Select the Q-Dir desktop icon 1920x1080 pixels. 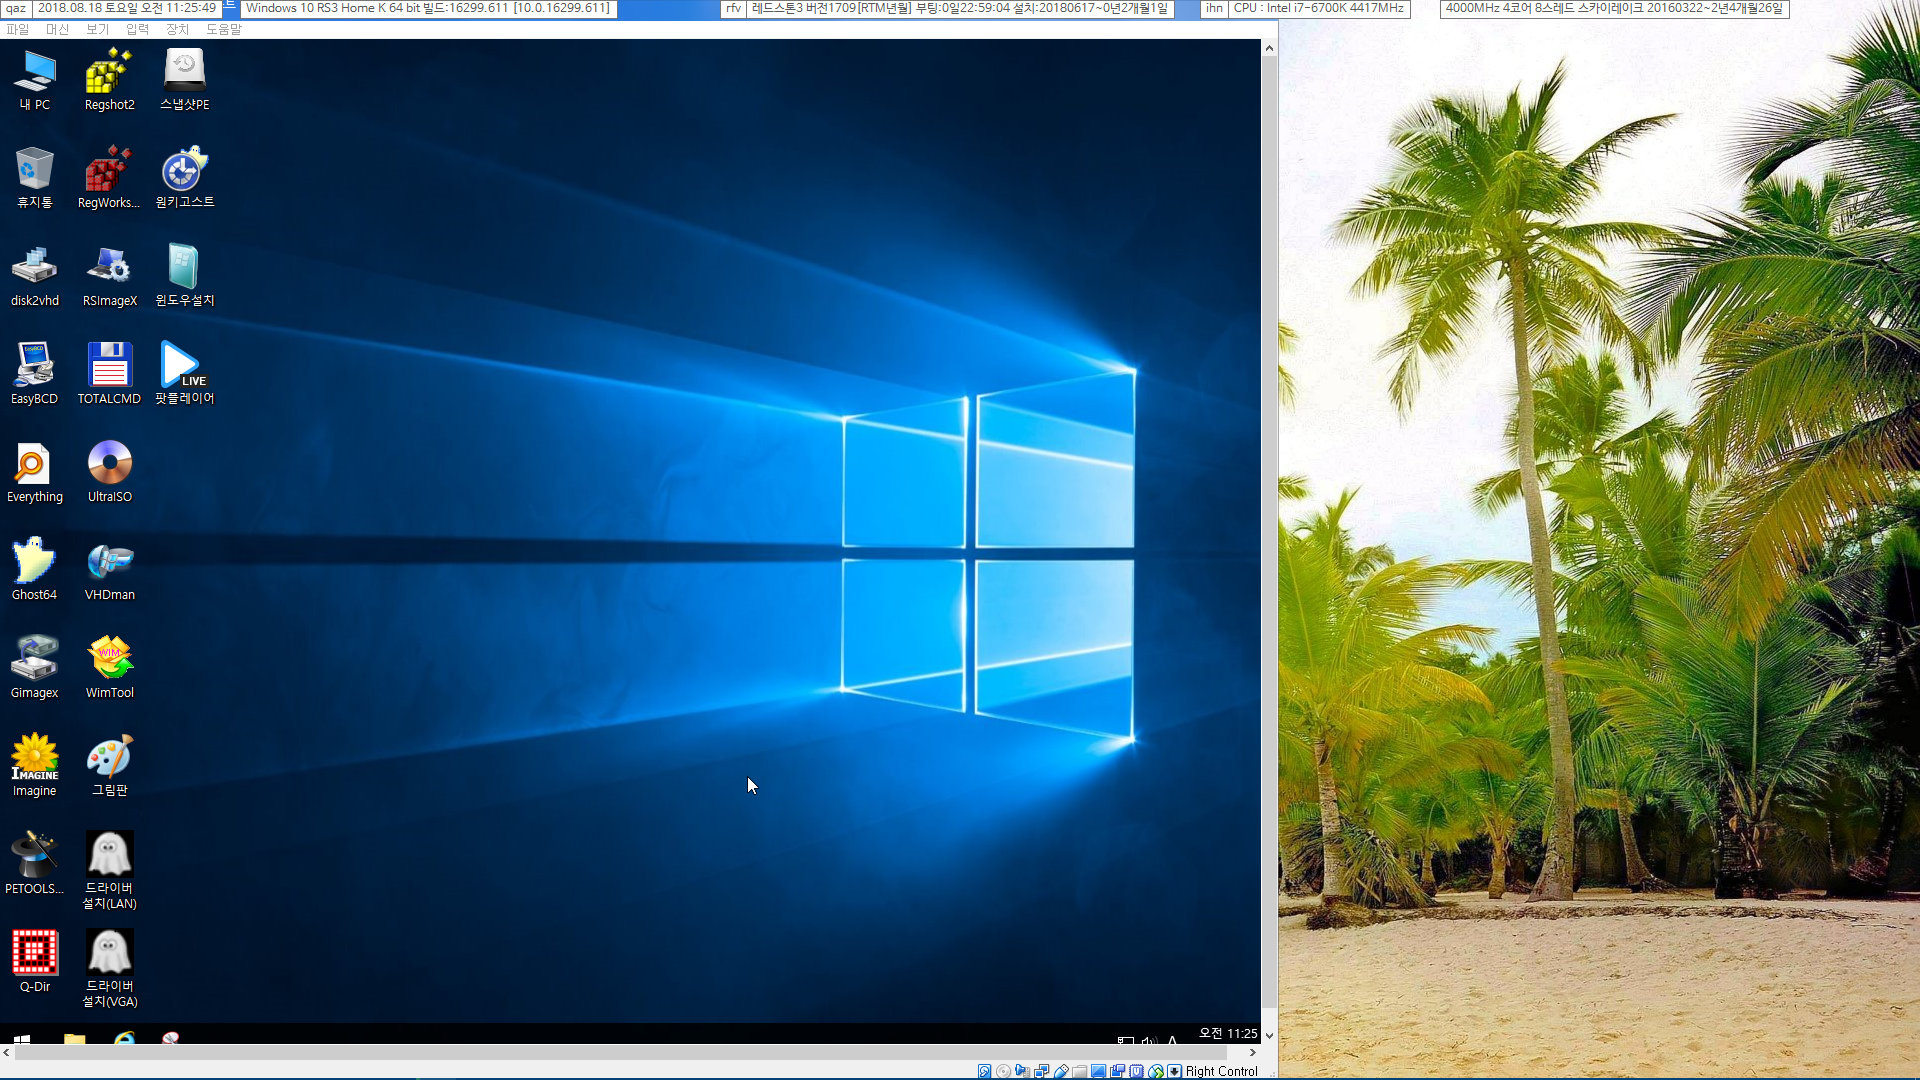[x=35, y=962]
